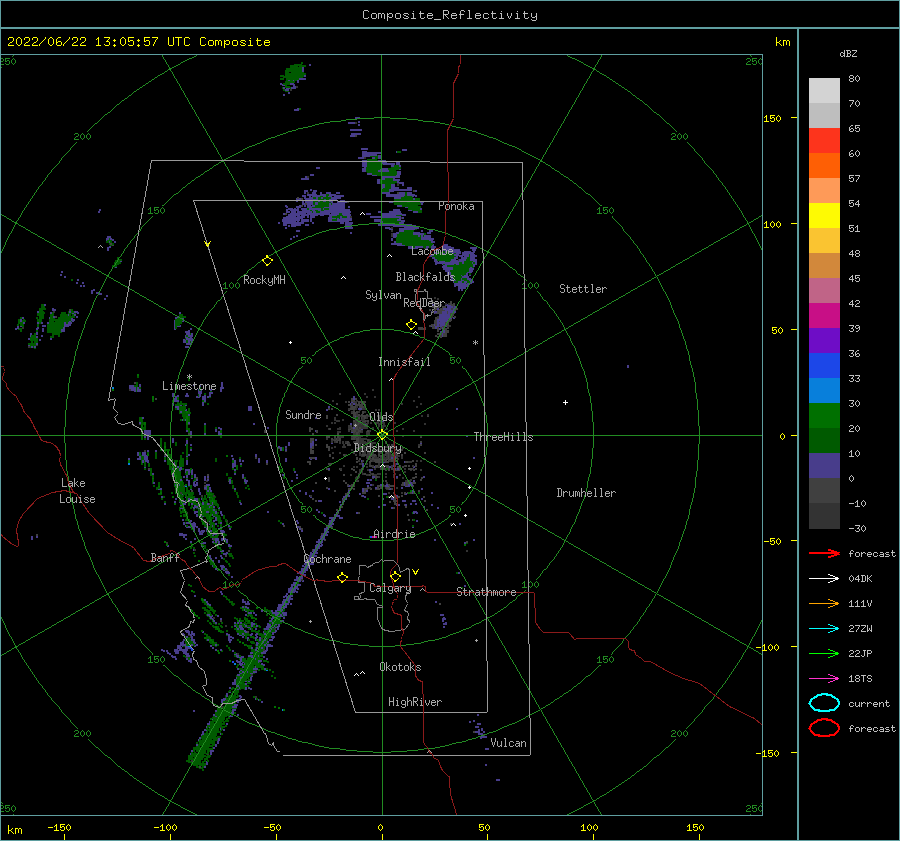Click the Vulcan label

click(x=508, y=743)
